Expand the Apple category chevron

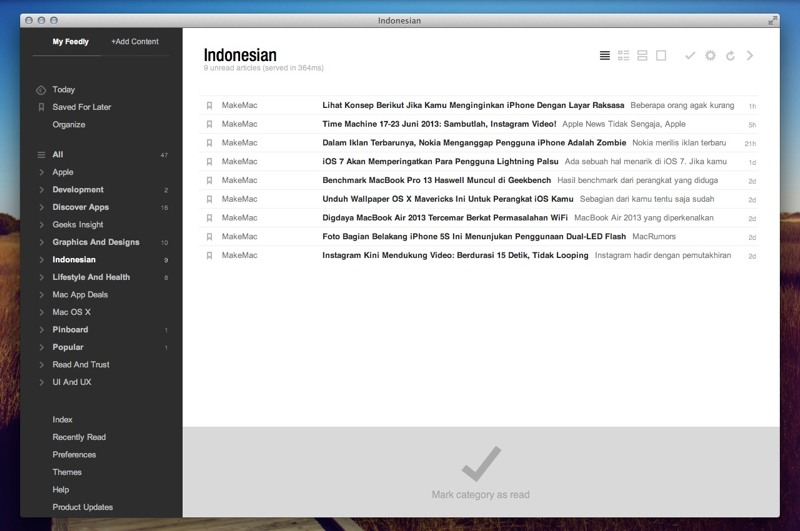point(41,172)
